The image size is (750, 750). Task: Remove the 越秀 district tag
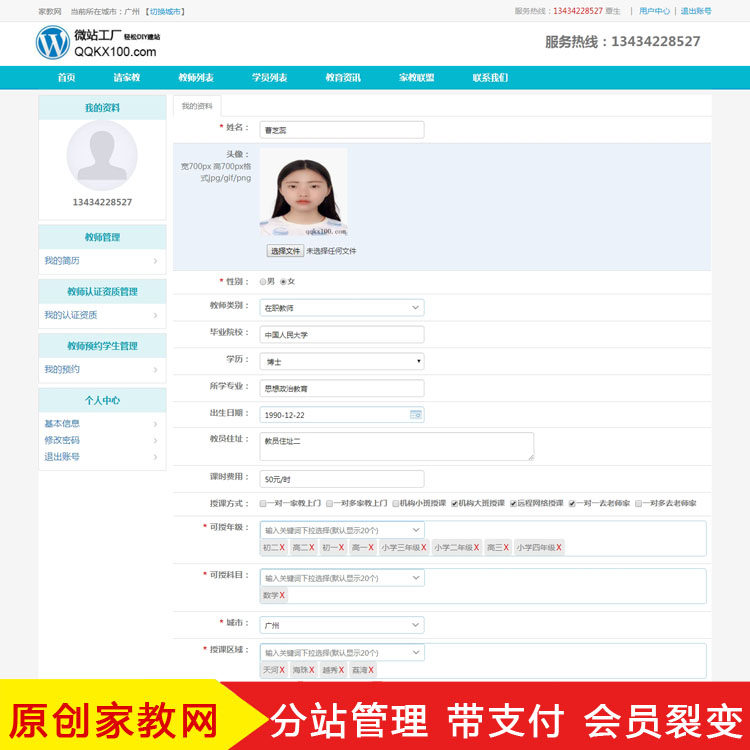[342, 670]
